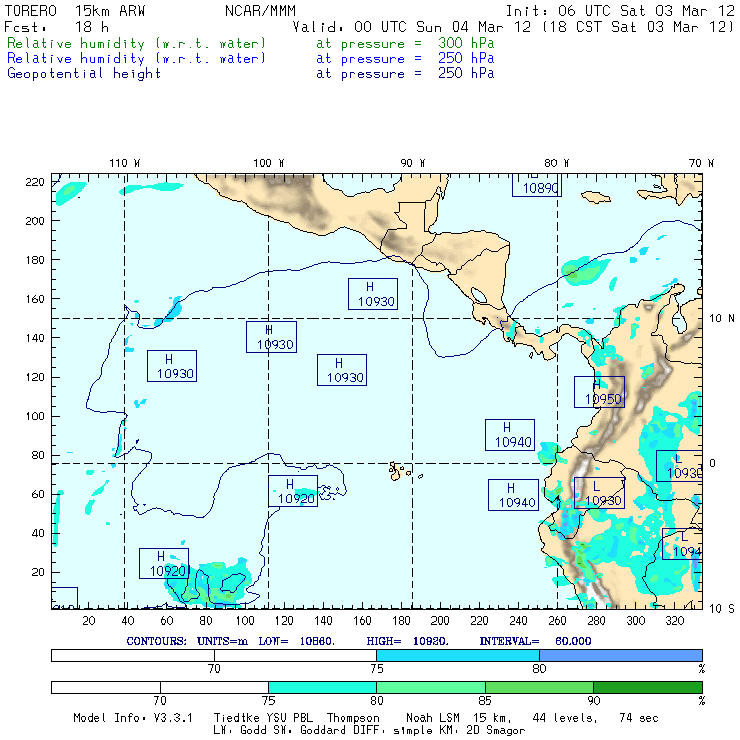Click the "HIGH= 10920." contour value
Image resolution: width=740 pixels, height=740 pixels.
[x=408, y=641]
